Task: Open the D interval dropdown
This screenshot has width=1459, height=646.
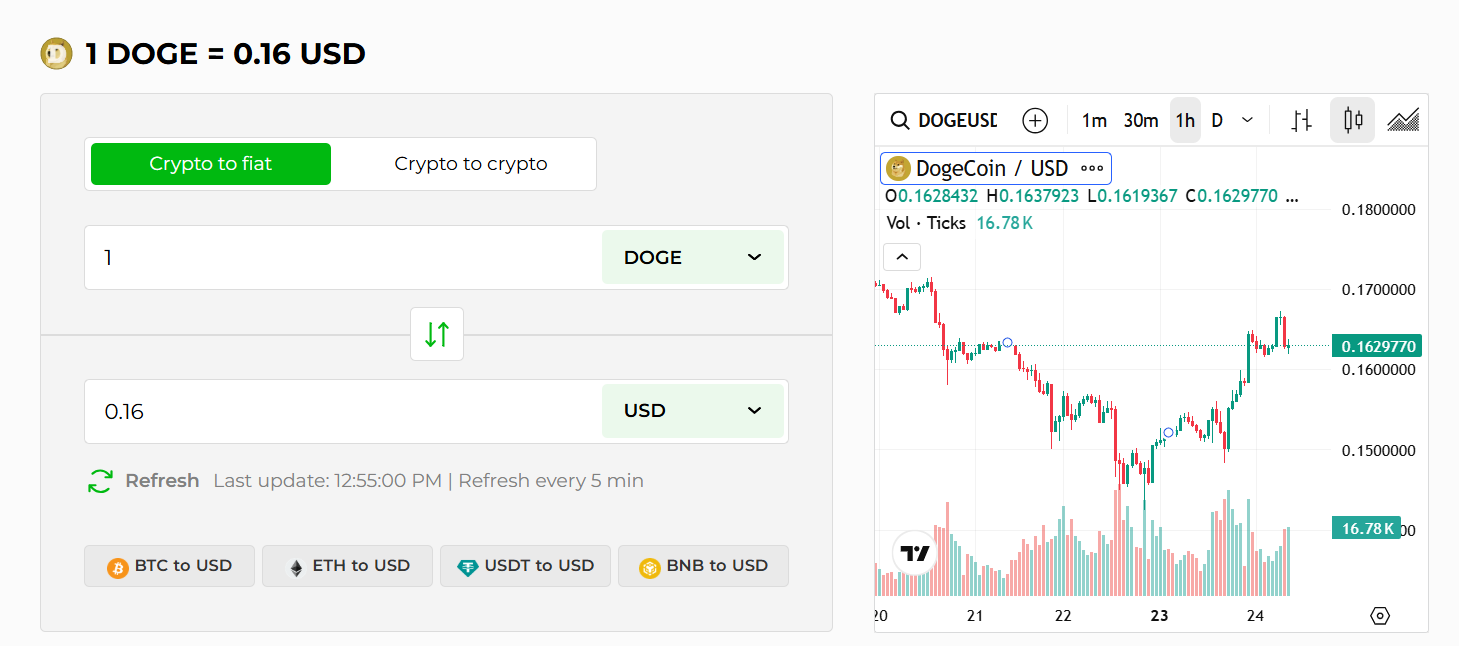Action: (1232, 120)
